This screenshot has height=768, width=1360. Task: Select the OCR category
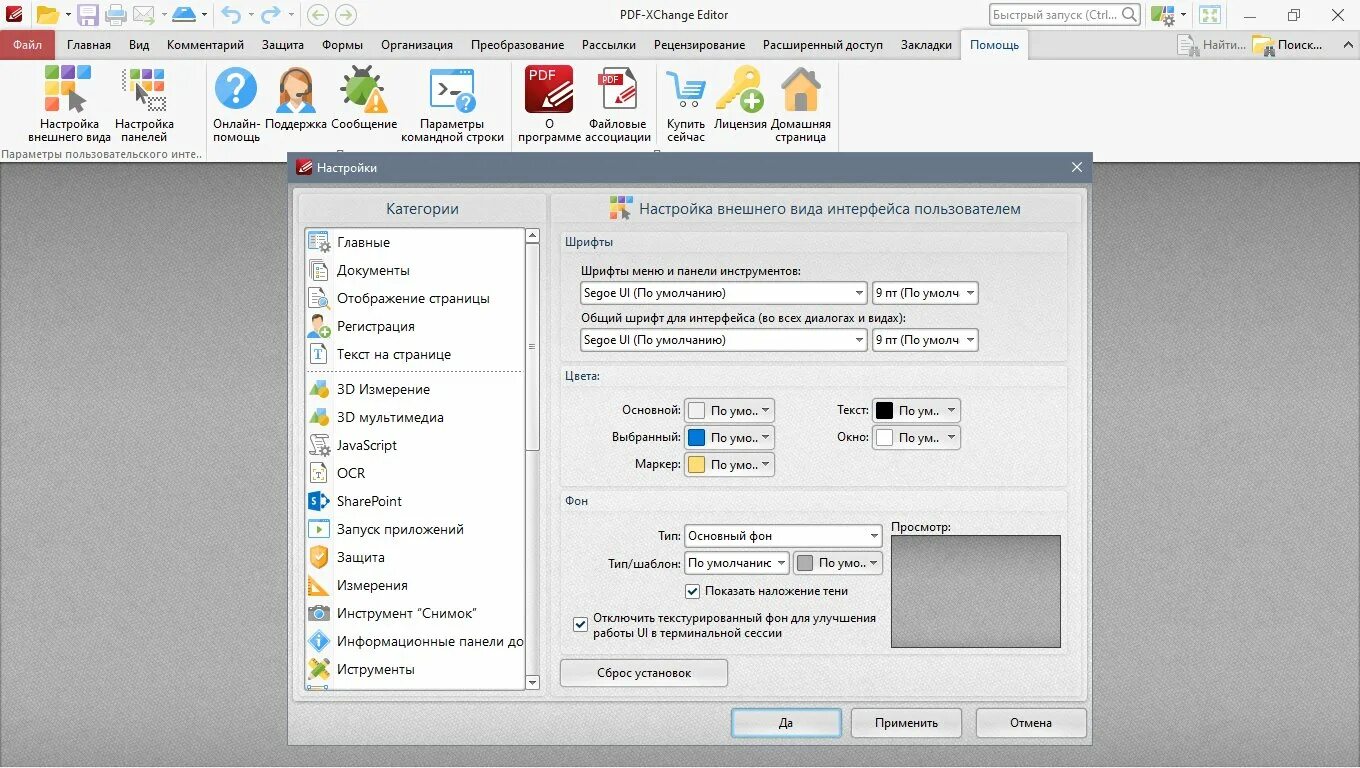pyautogui.click(x=414, y=473)
